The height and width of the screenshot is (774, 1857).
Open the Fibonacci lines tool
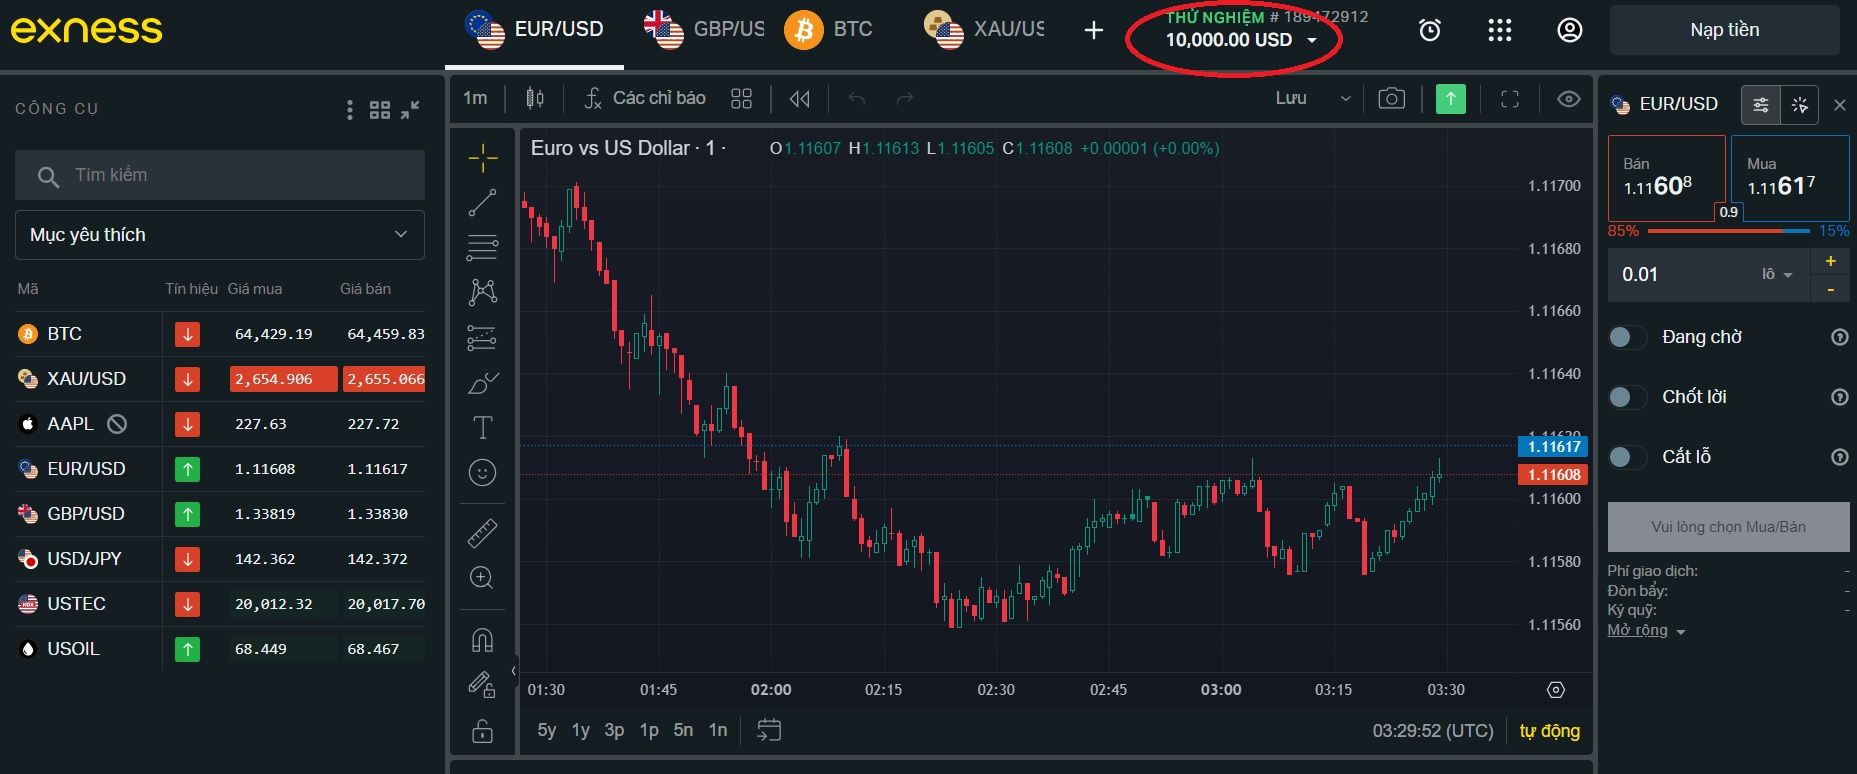tap(482, 247)
